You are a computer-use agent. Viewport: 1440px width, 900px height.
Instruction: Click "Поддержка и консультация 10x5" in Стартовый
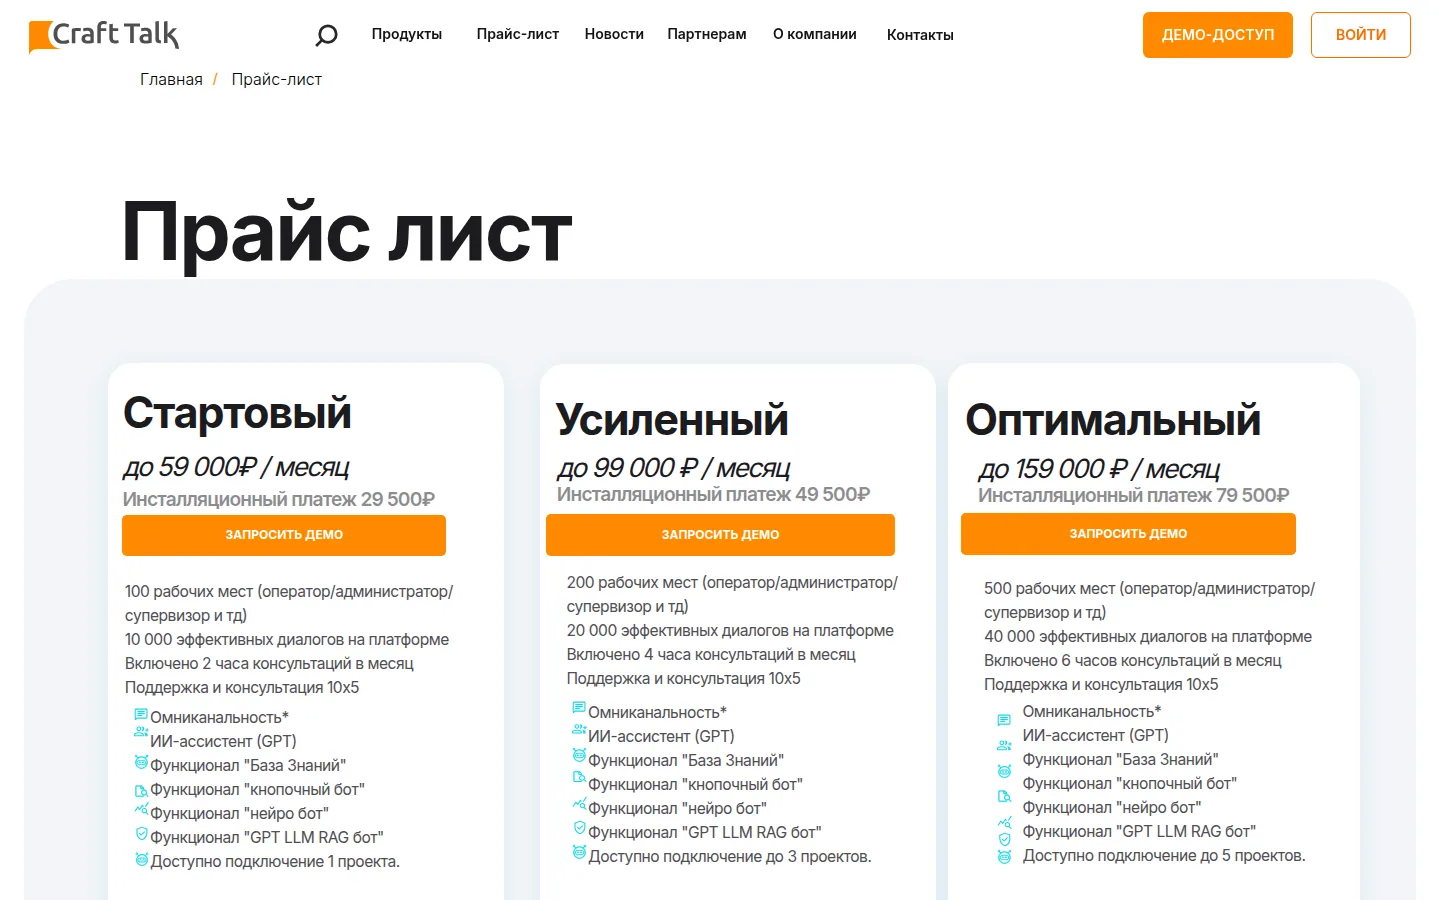(x=242, y=687)
